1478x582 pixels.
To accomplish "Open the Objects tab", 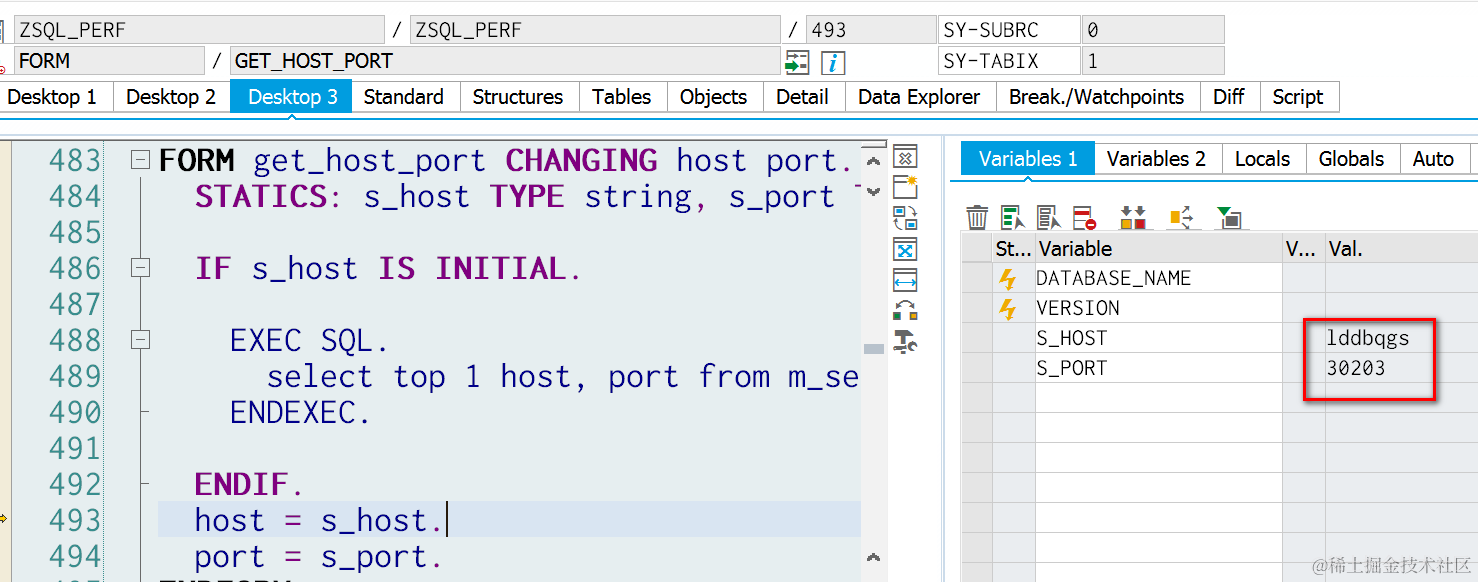I will tap(714, 97).
